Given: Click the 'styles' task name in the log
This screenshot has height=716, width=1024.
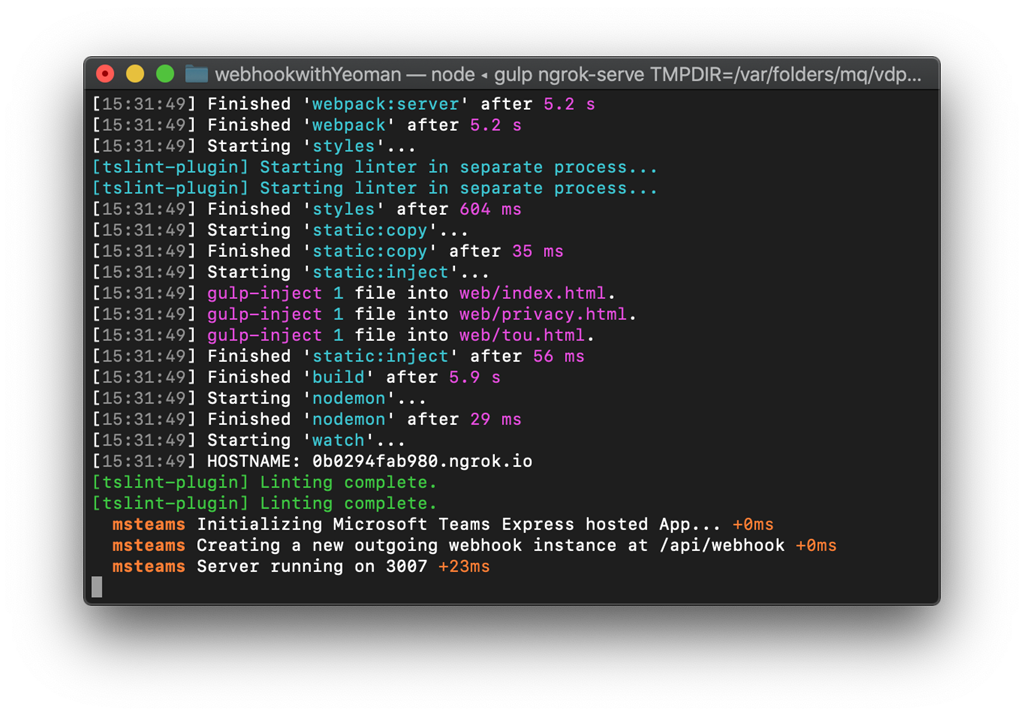Looking at the screenshot, I should (344, 145).
